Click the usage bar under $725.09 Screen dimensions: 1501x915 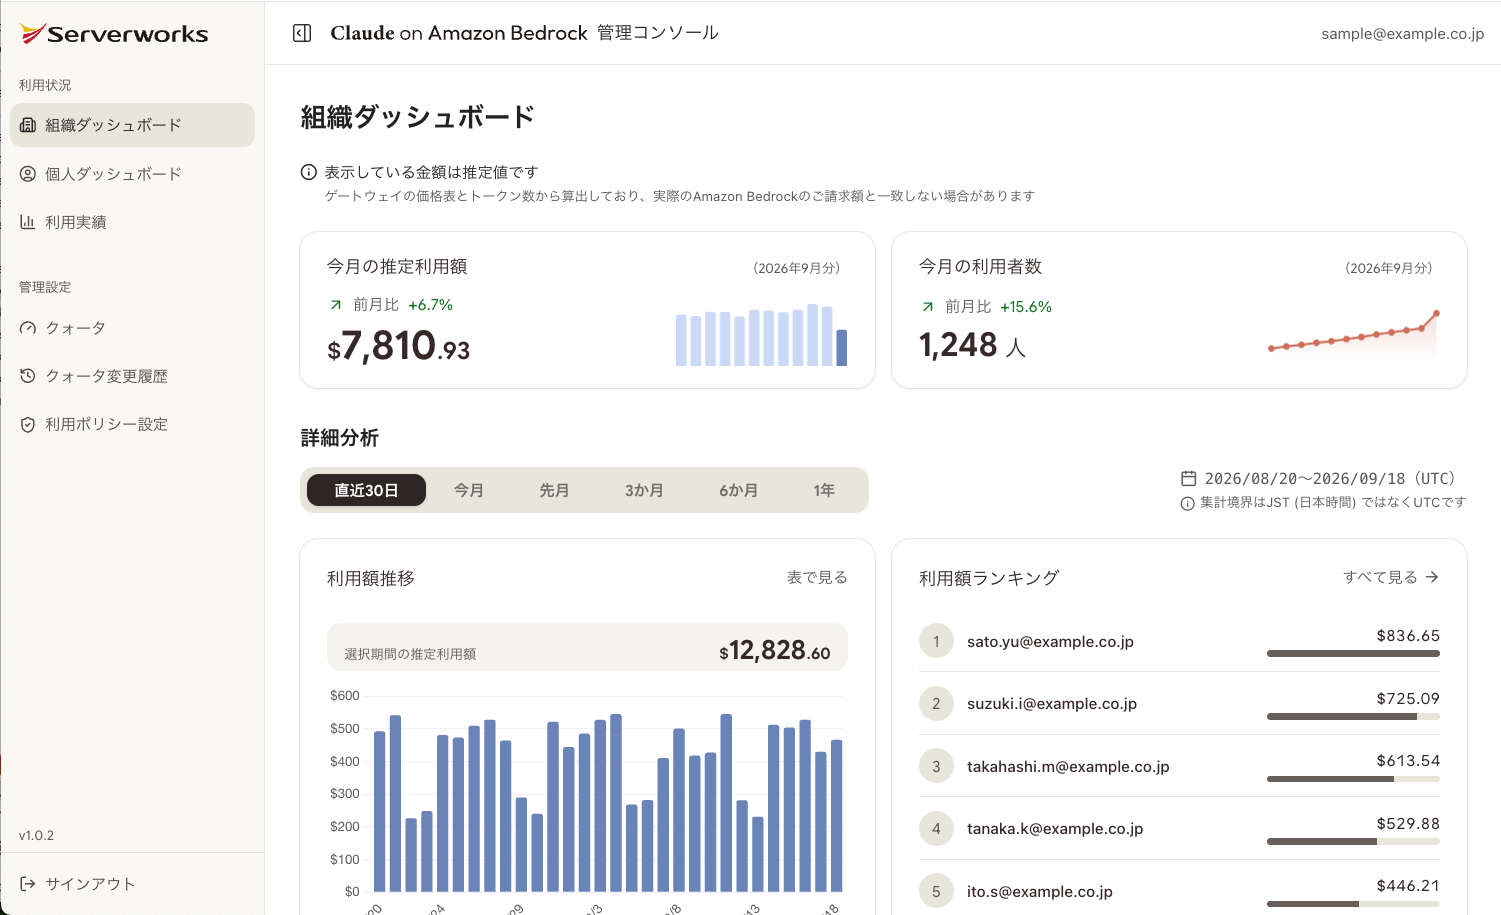pyautogui.click(x=1353, y=716)
